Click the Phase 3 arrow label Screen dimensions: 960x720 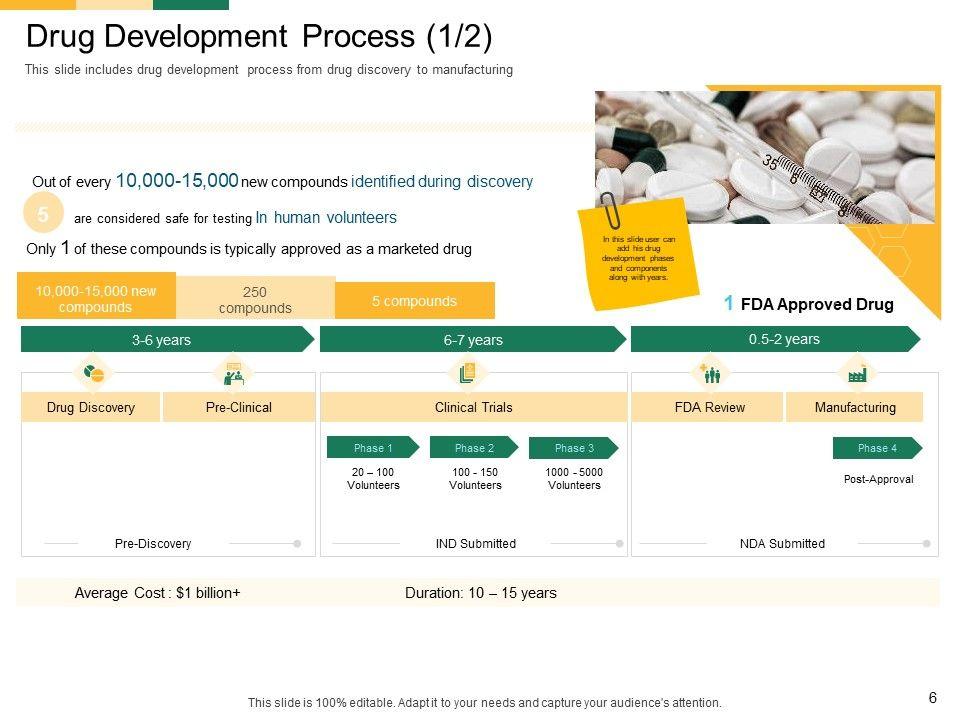pyautogui.click(x=574, y=448)
